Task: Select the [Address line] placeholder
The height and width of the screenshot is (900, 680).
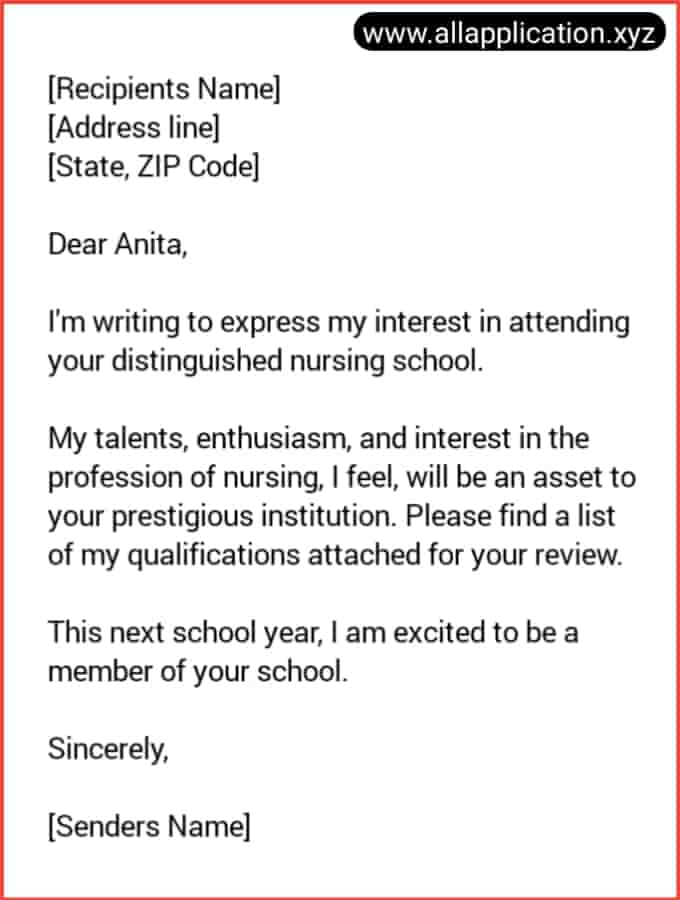Action: [134, 127]
